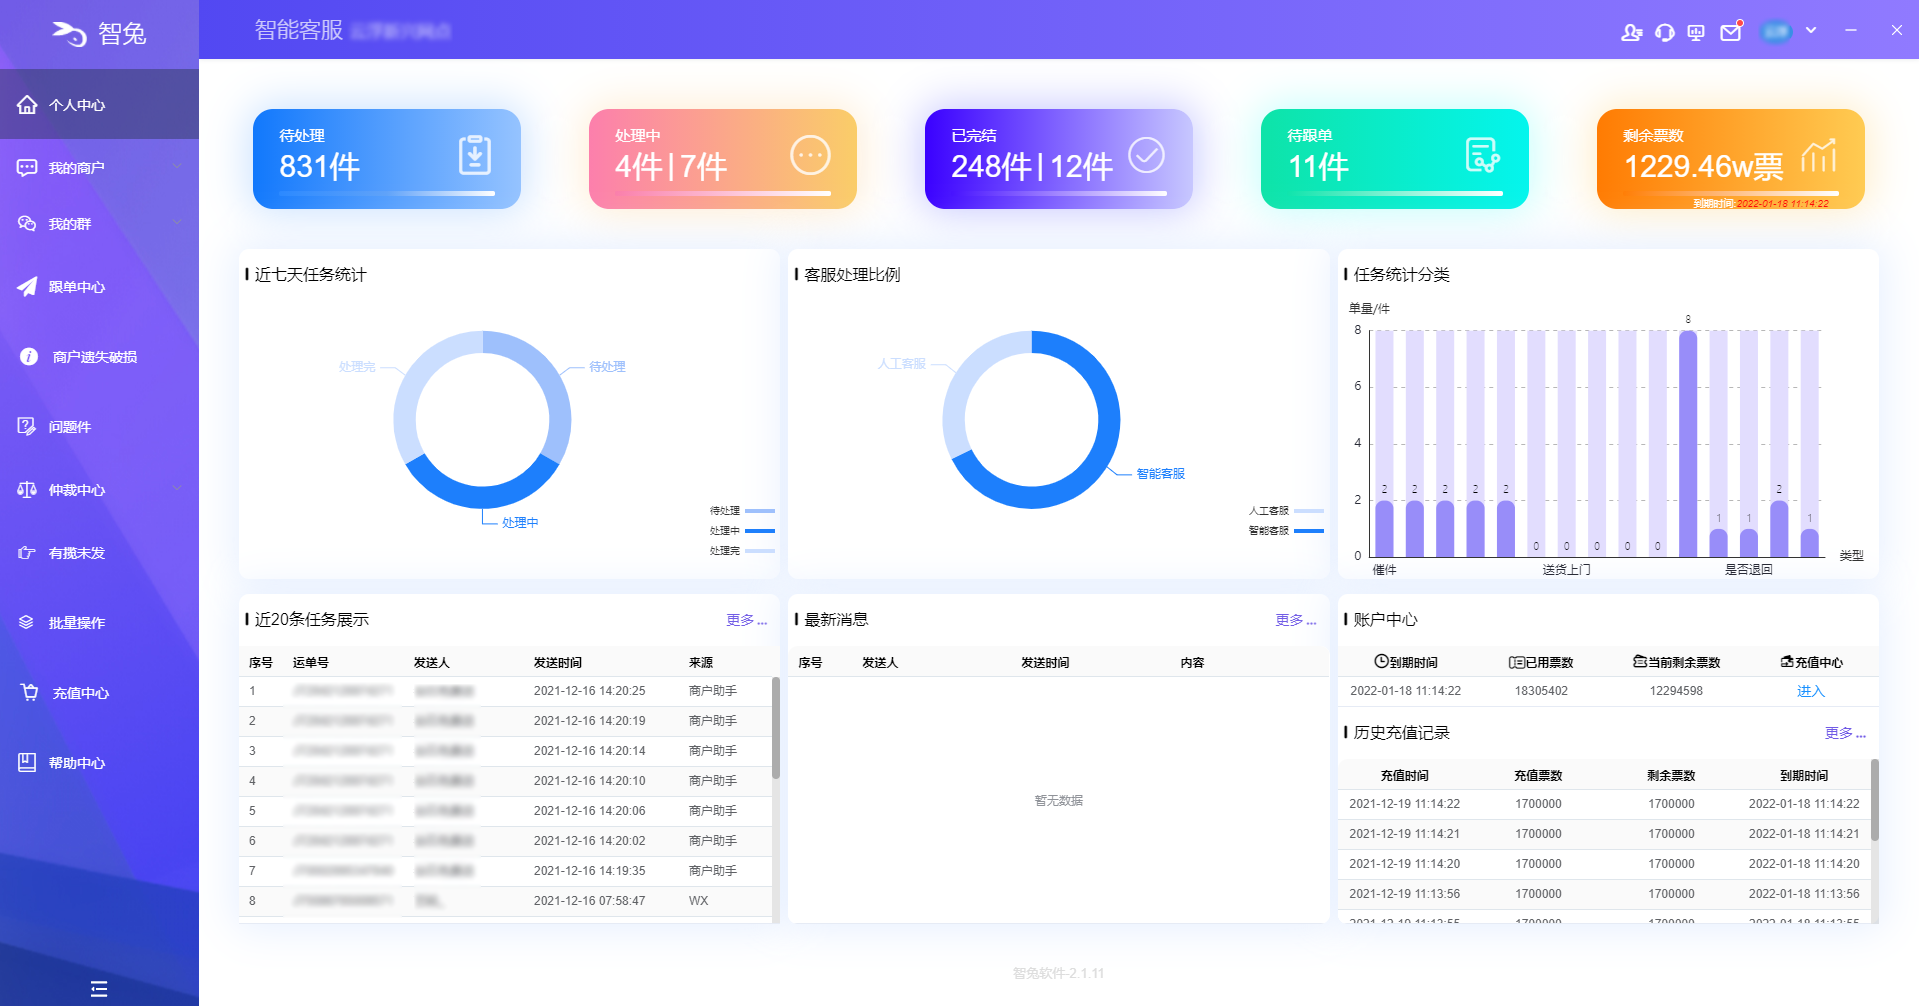Screen dimensions: 1919x1006
Task: Open 有揽未发 in the sidebar
Action: point(99,553)
